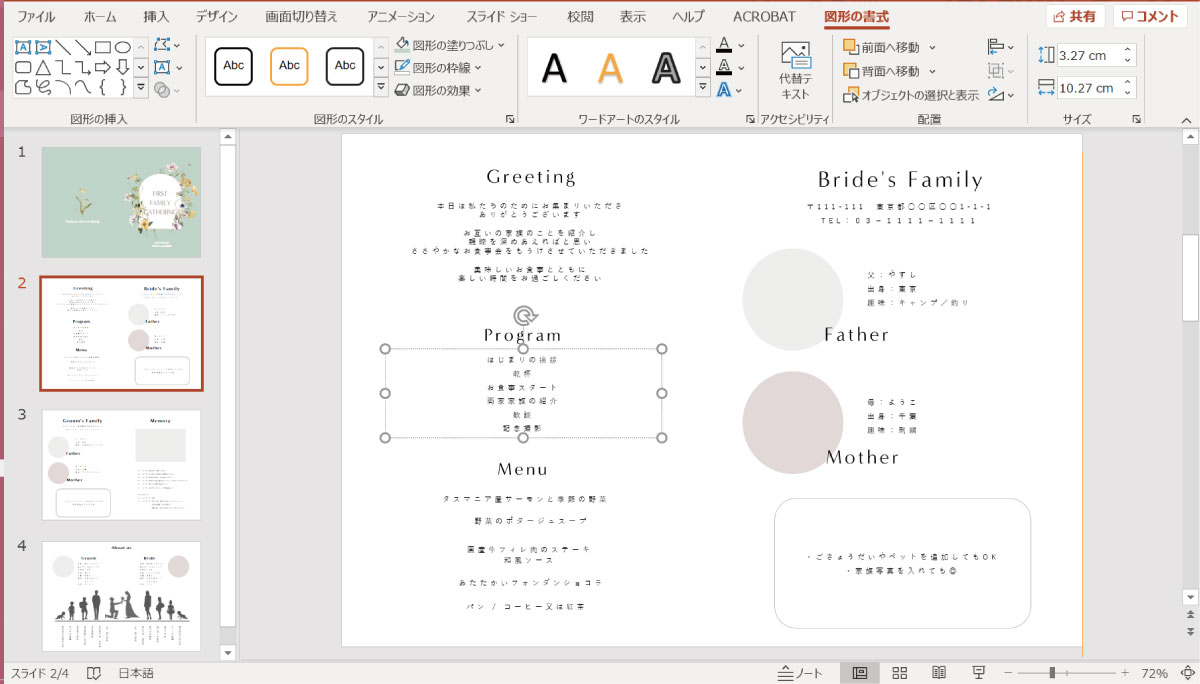Expand 前面へ移動 dropdown arrow
Viewport: 1200px width, 684px height.
point(932,47)
